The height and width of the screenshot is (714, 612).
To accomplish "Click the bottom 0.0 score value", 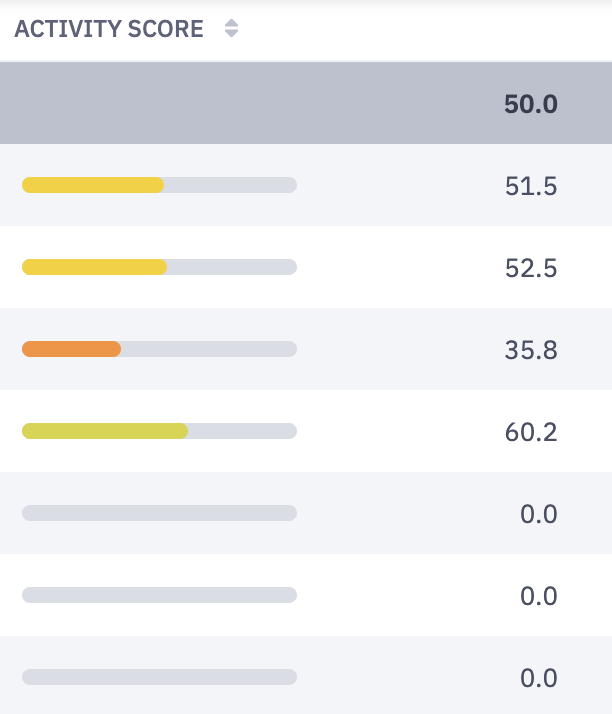I will [x=538, y=678].
